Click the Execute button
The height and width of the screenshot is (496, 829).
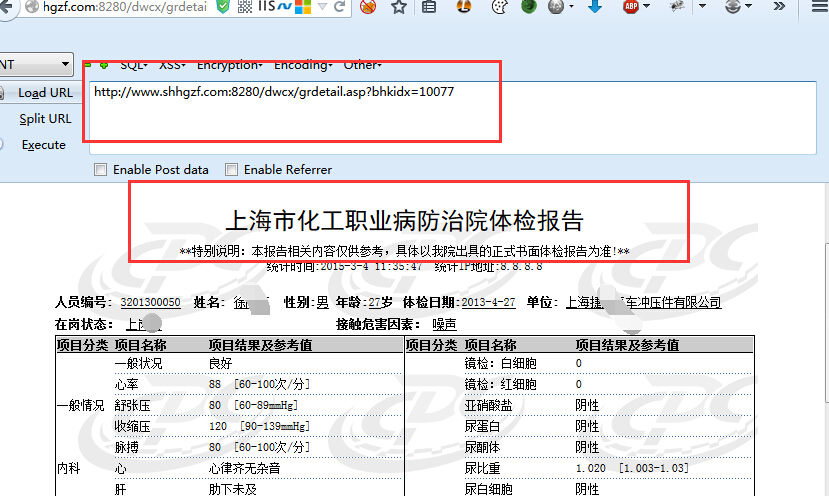[x=43, y=145]
